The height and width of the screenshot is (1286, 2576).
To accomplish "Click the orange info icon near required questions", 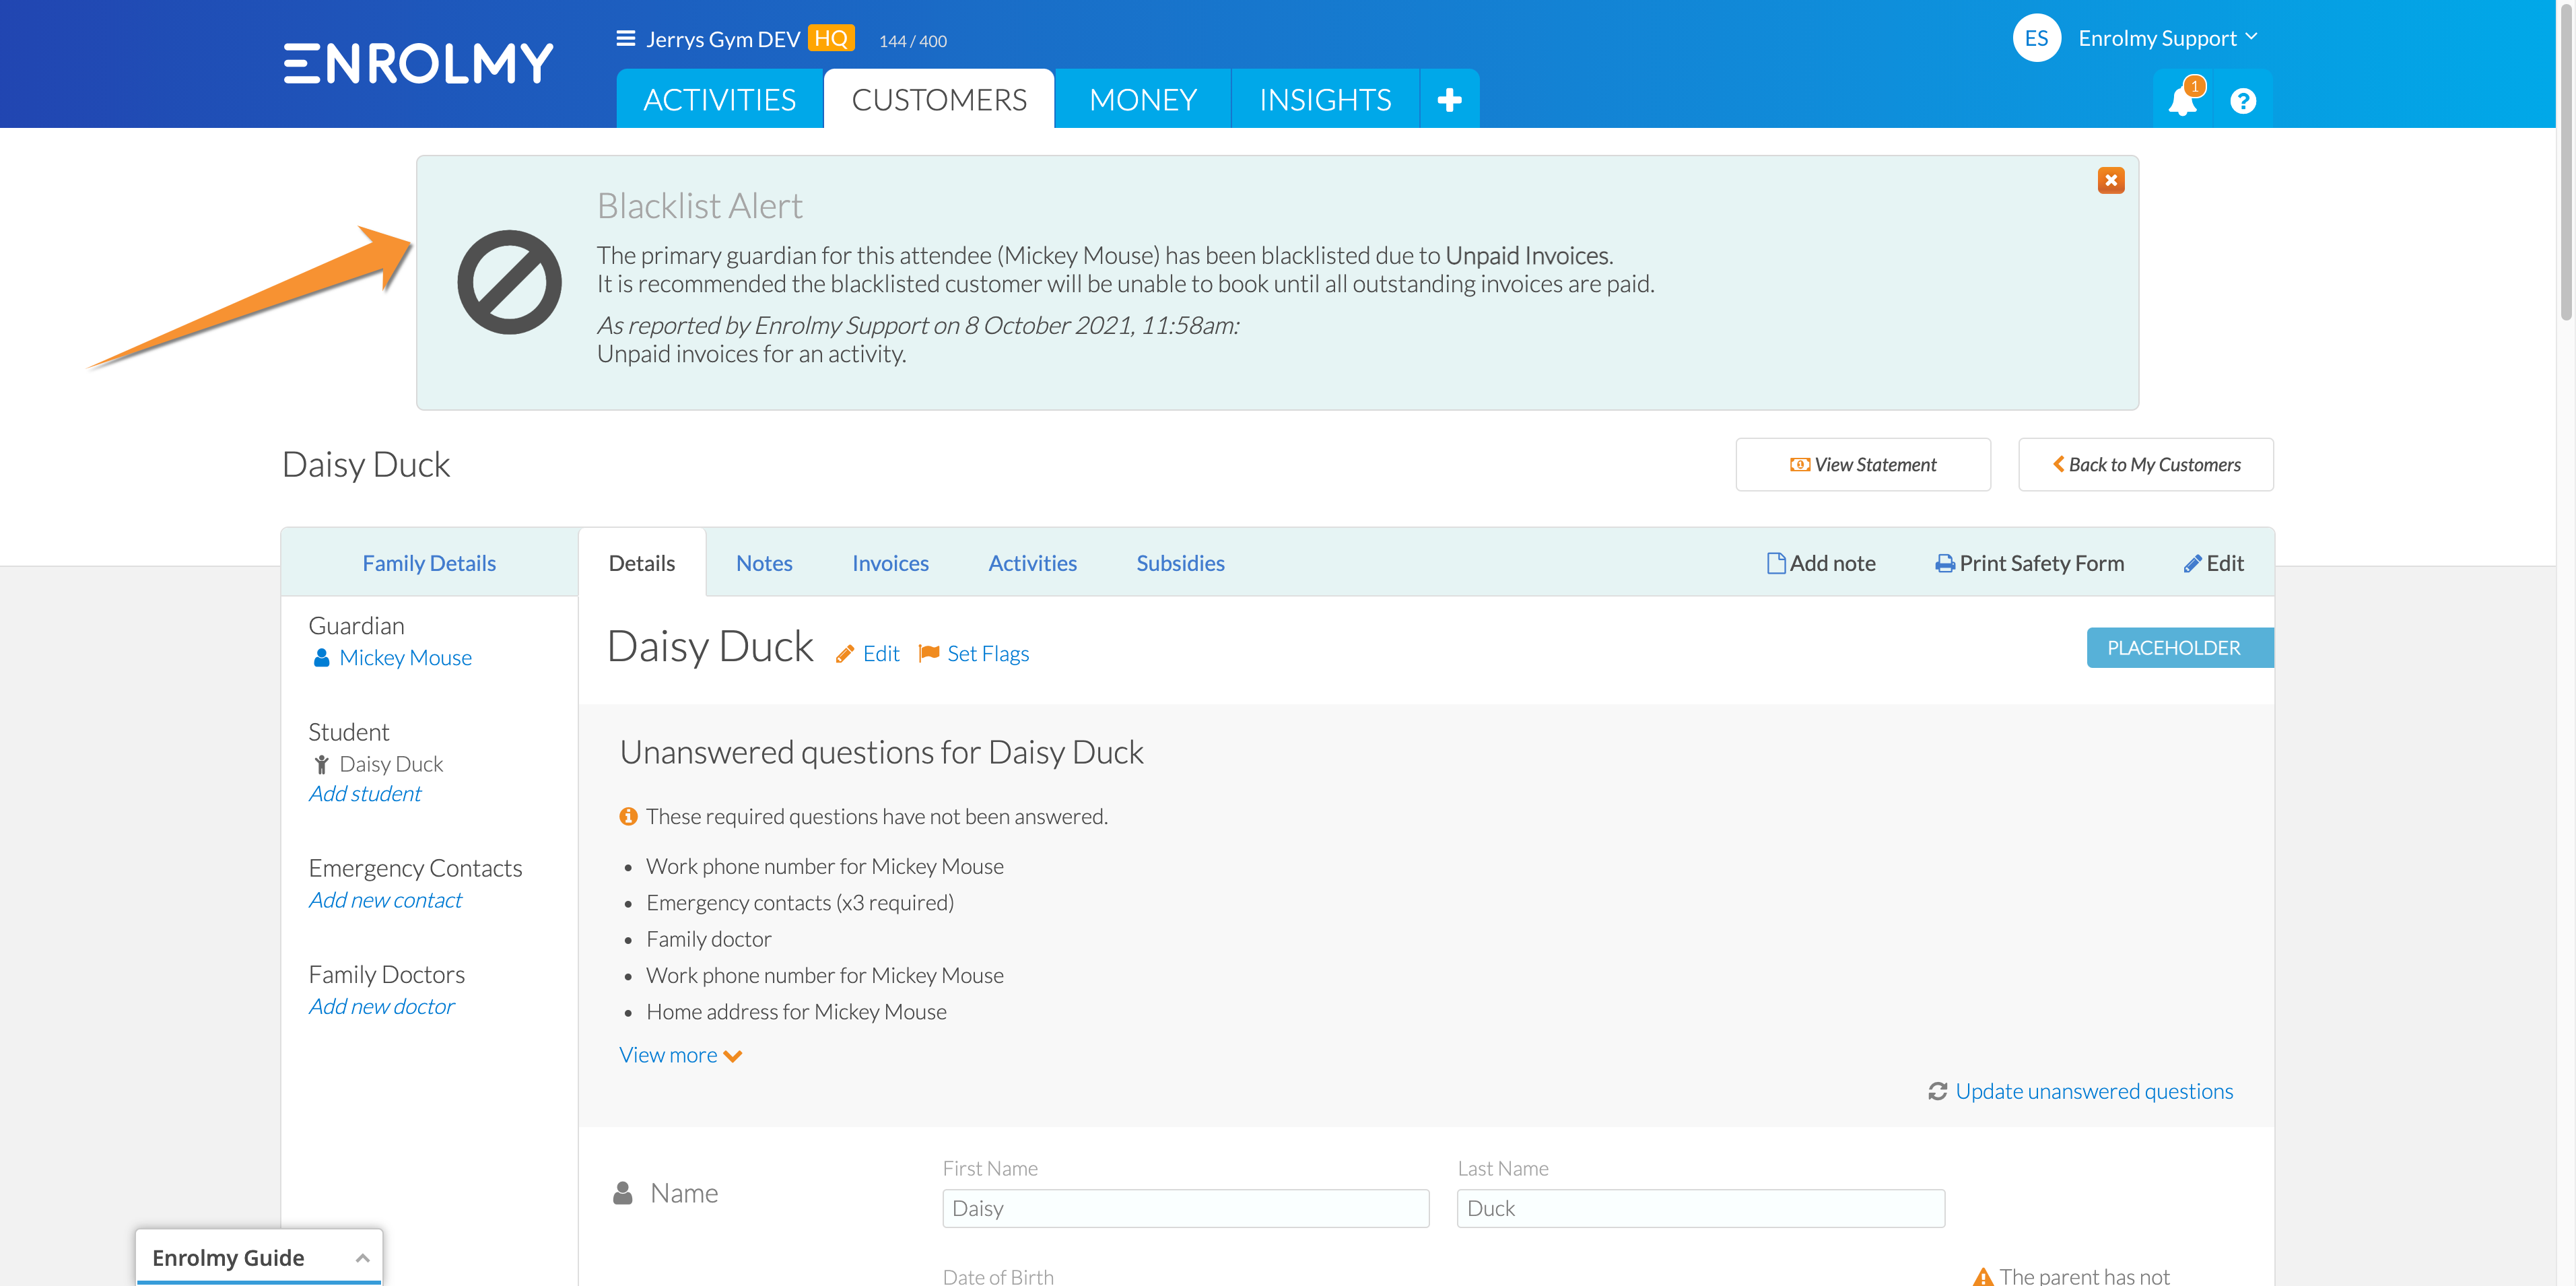I will click(628, 816).
